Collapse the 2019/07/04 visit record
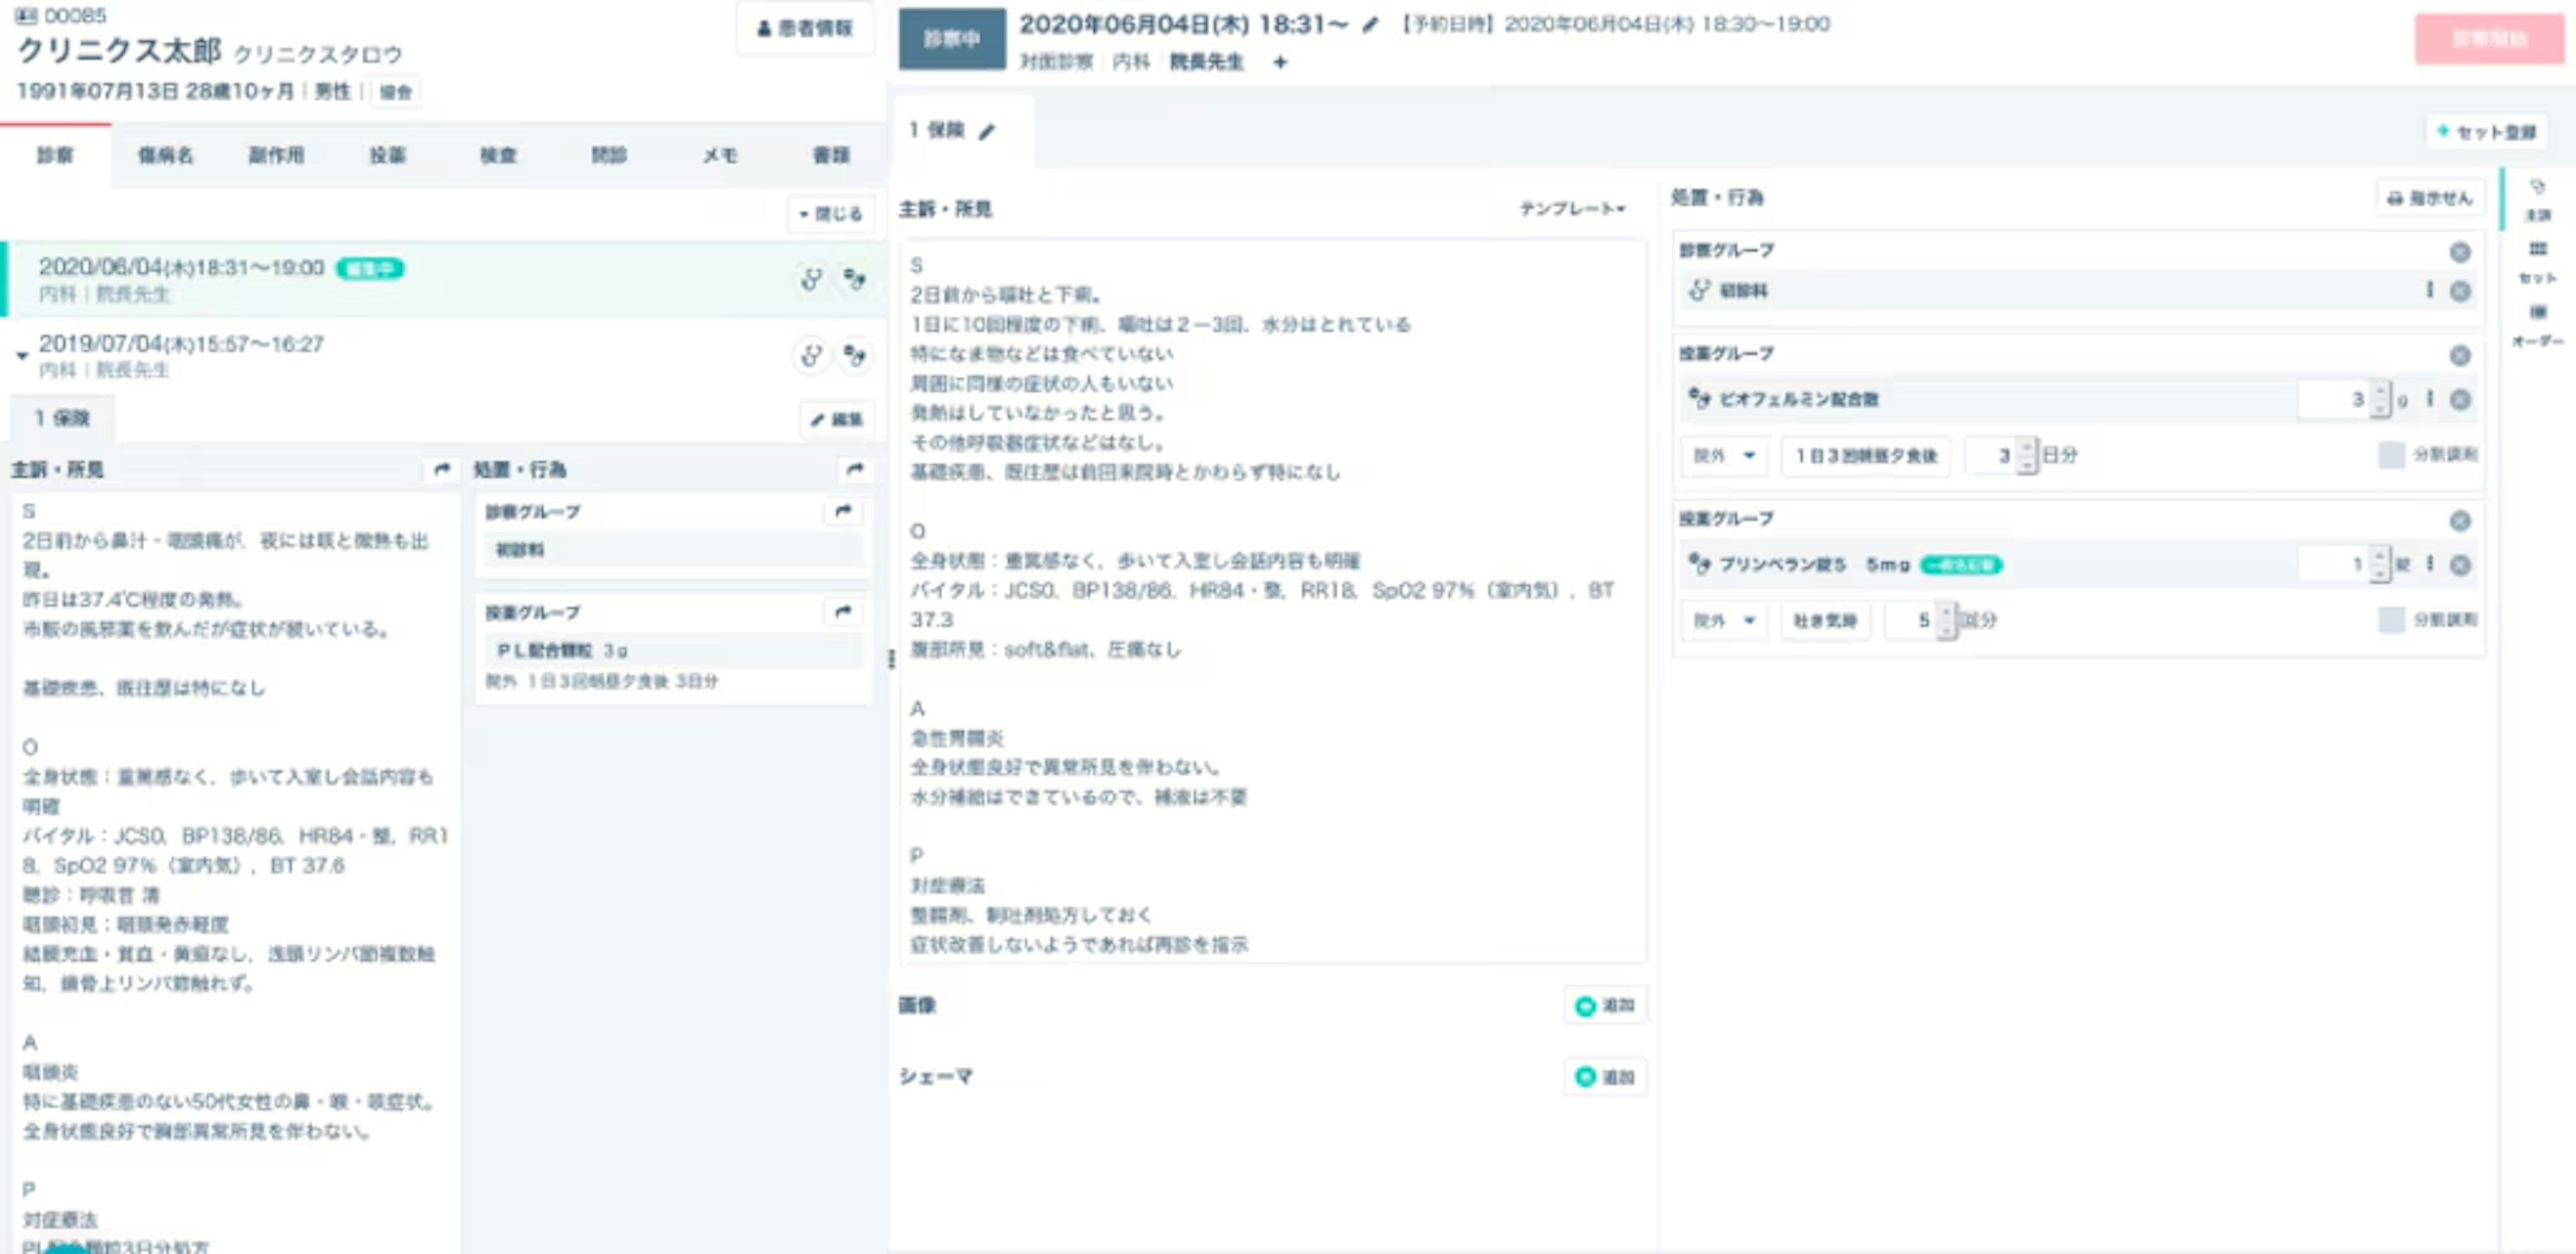Screen dimensions: 2576x1254 click(x=22, y=355)
